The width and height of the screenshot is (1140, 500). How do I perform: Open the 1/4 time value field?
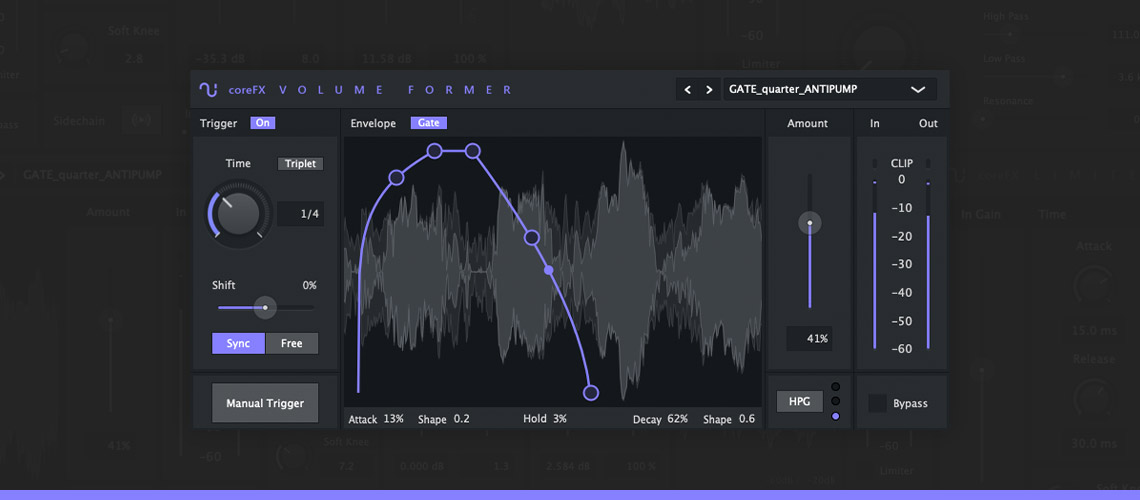[x=300, y=213]
